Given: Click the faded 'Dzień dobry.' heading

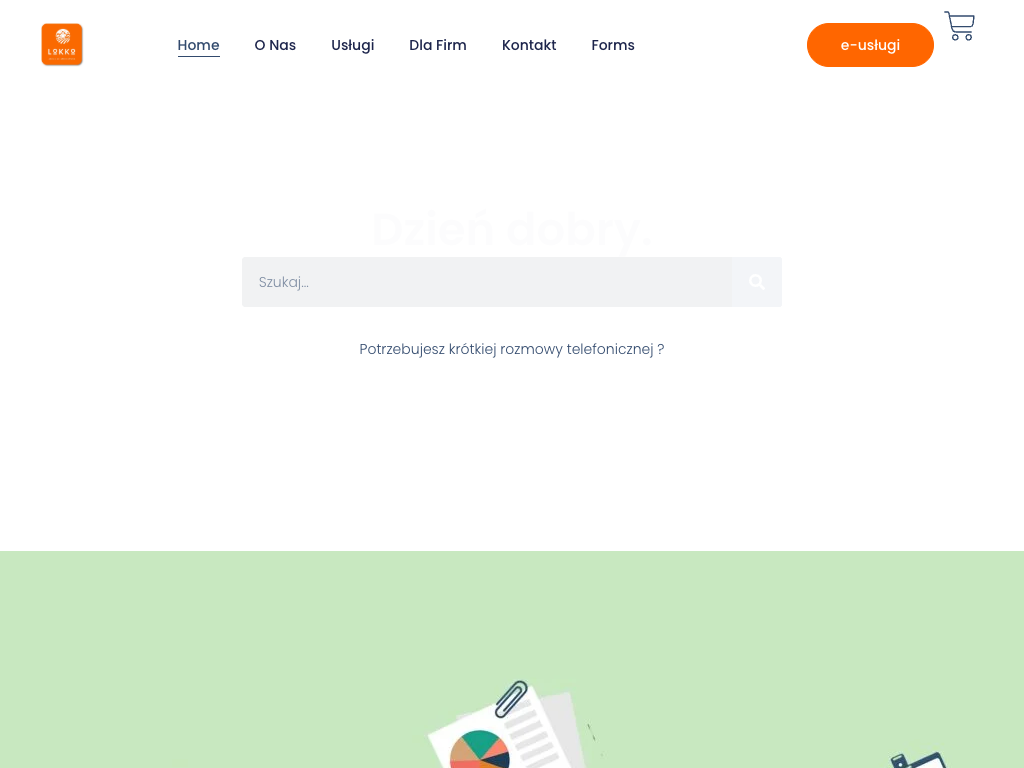Looking at the screenshot, I should [x=512, y=230].
